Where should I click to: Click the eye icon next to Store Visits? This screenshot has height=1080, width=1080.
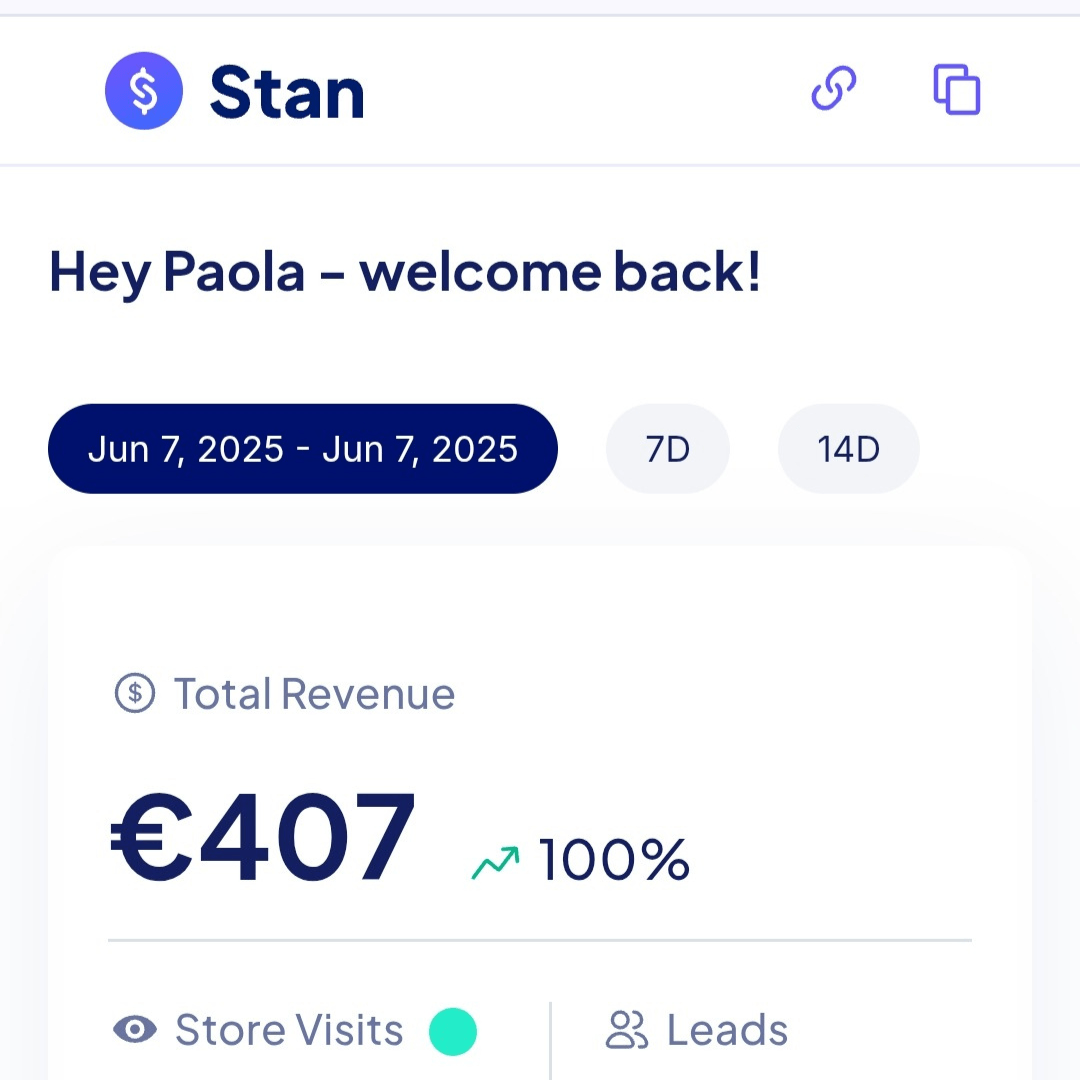click(x=135, y=1030)
